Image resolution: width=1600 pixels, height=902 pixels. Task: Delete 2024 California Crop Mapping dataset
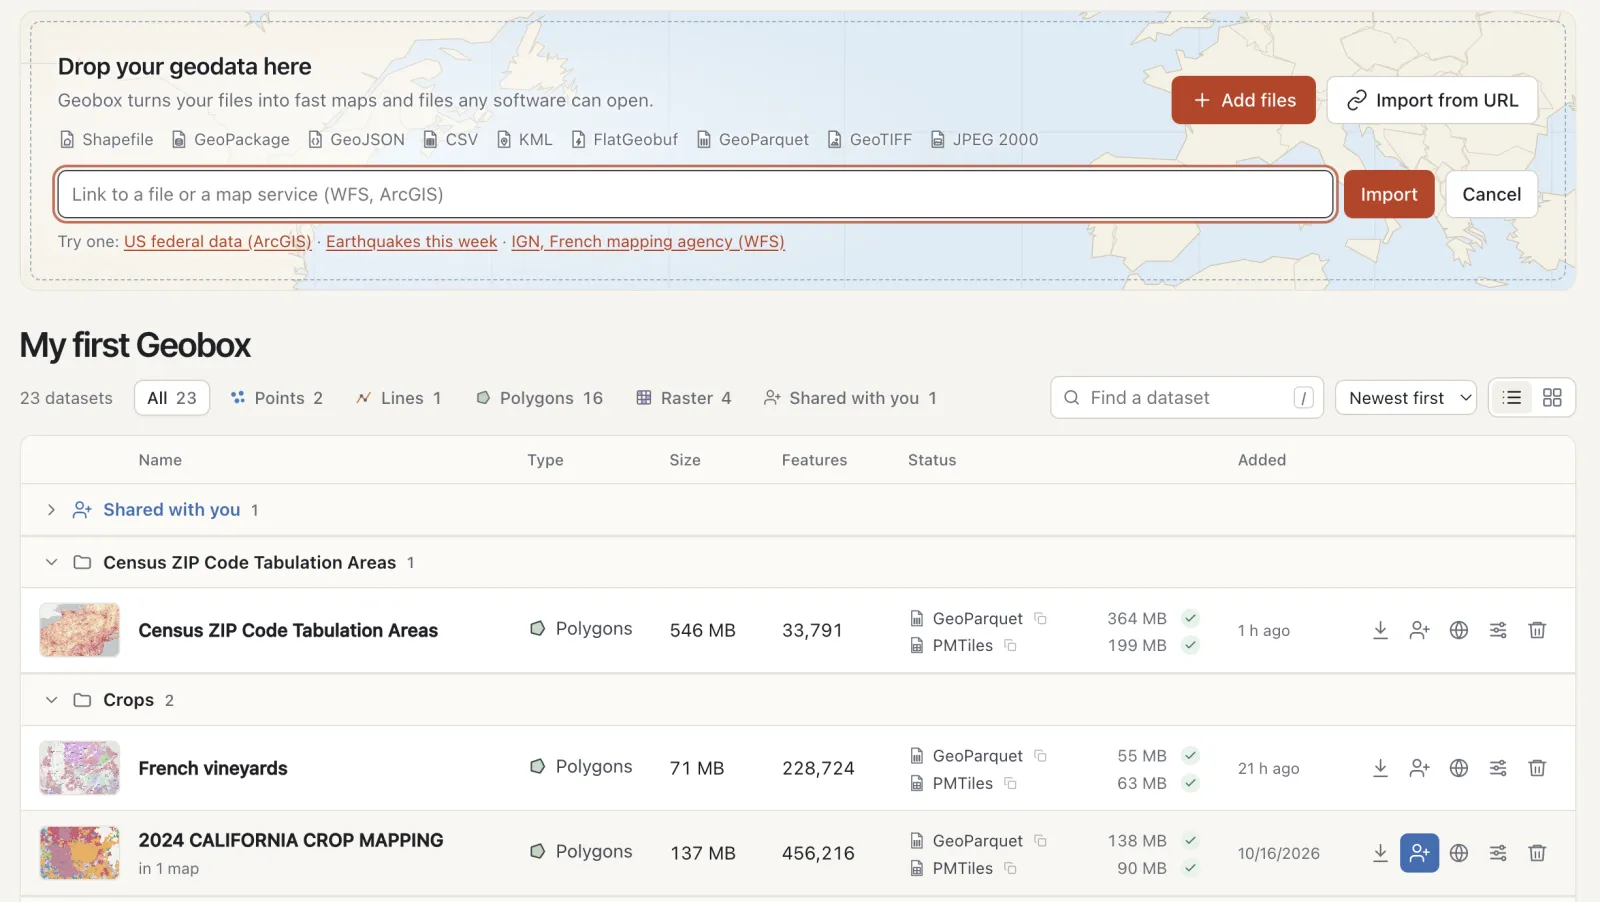point(1537,853)
